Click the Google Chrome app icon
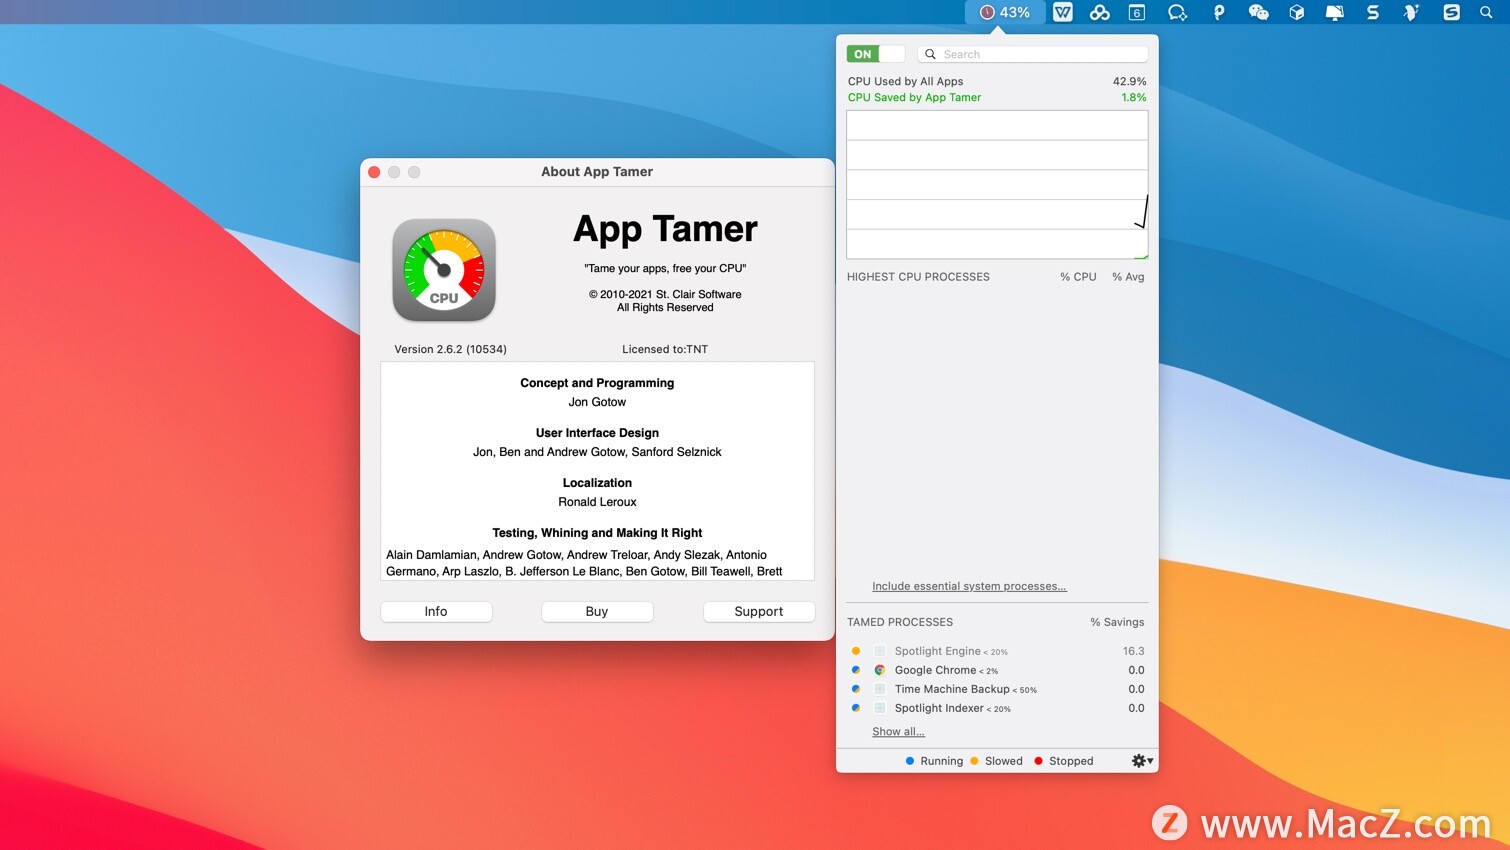1510x850 pixels. click(880, 670)
